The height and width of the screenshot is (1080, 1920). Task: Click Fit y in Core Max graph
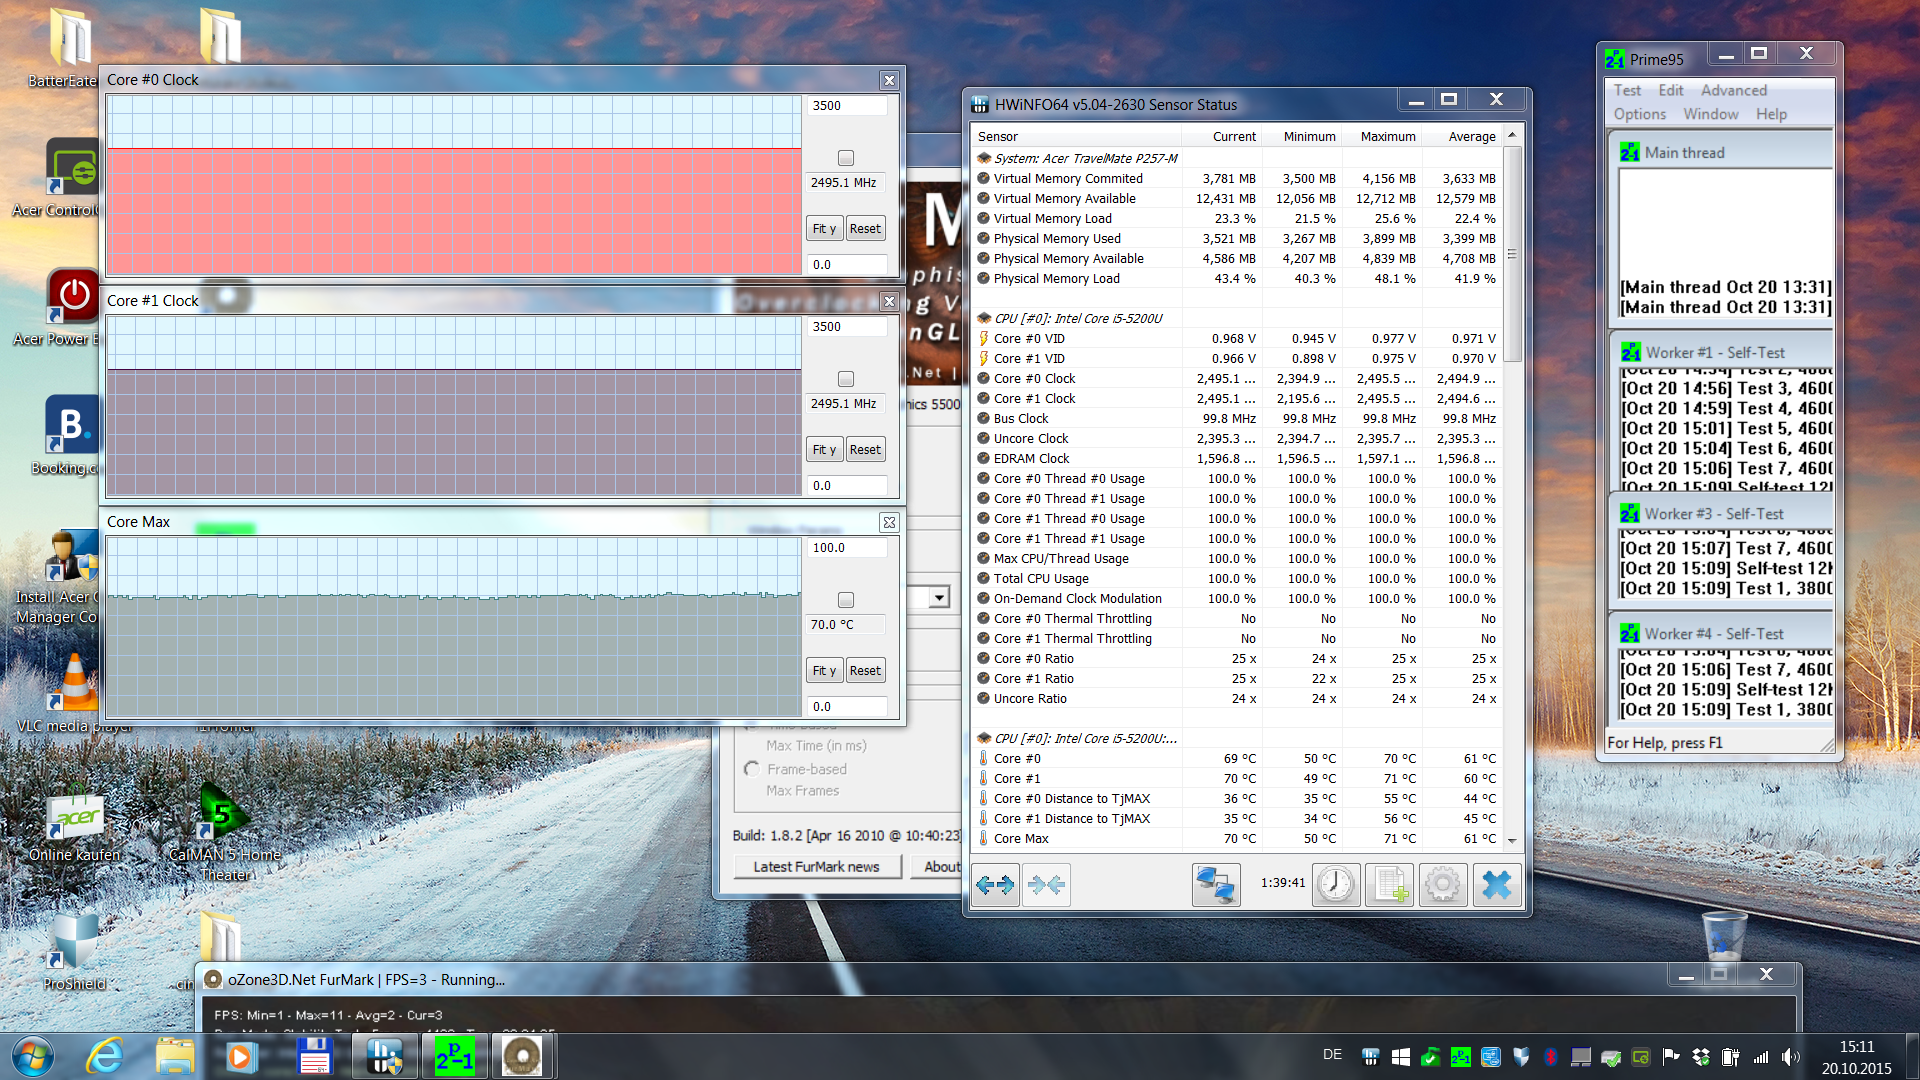[x=824, y=671]
